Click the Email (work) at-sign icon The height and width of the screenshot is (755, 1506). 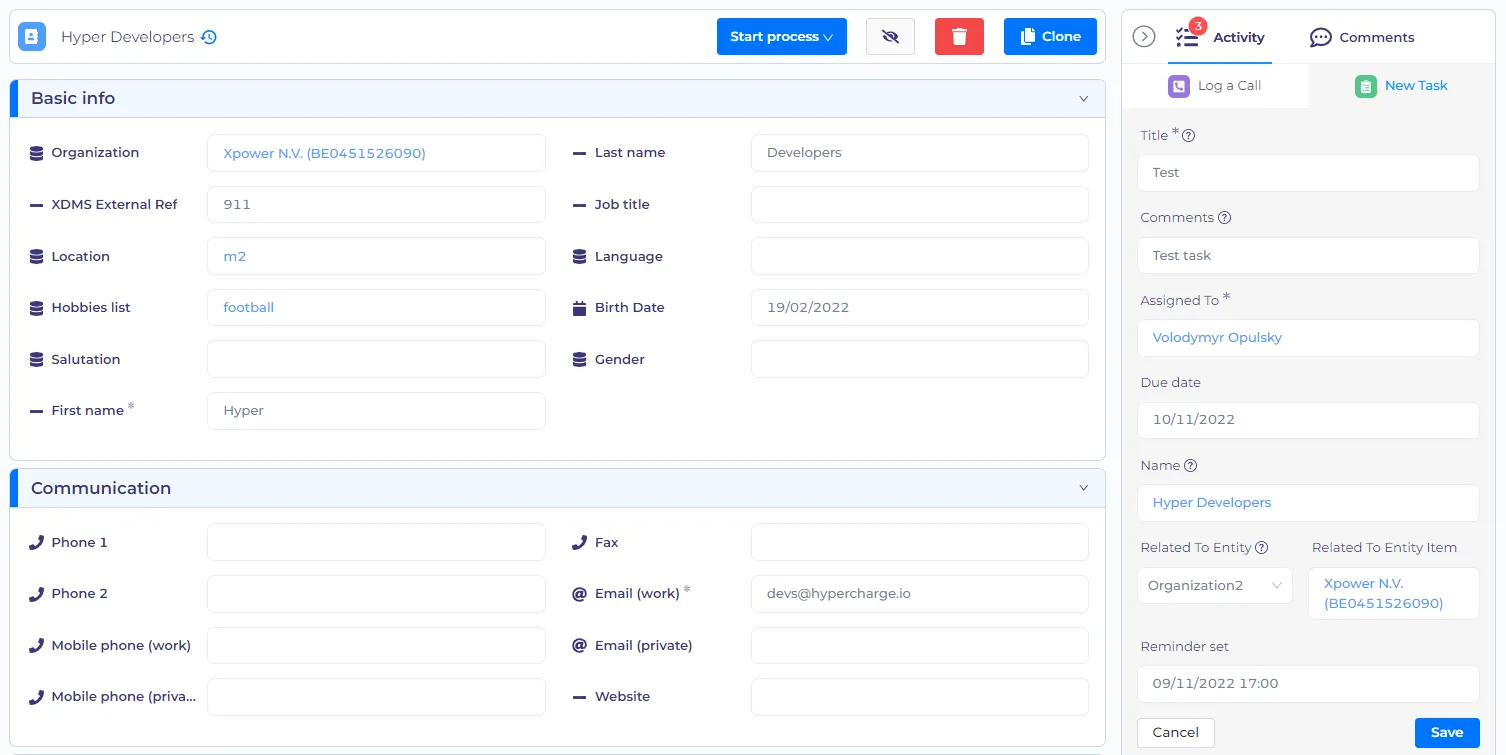pyautogui.click(x=579, y=594)
